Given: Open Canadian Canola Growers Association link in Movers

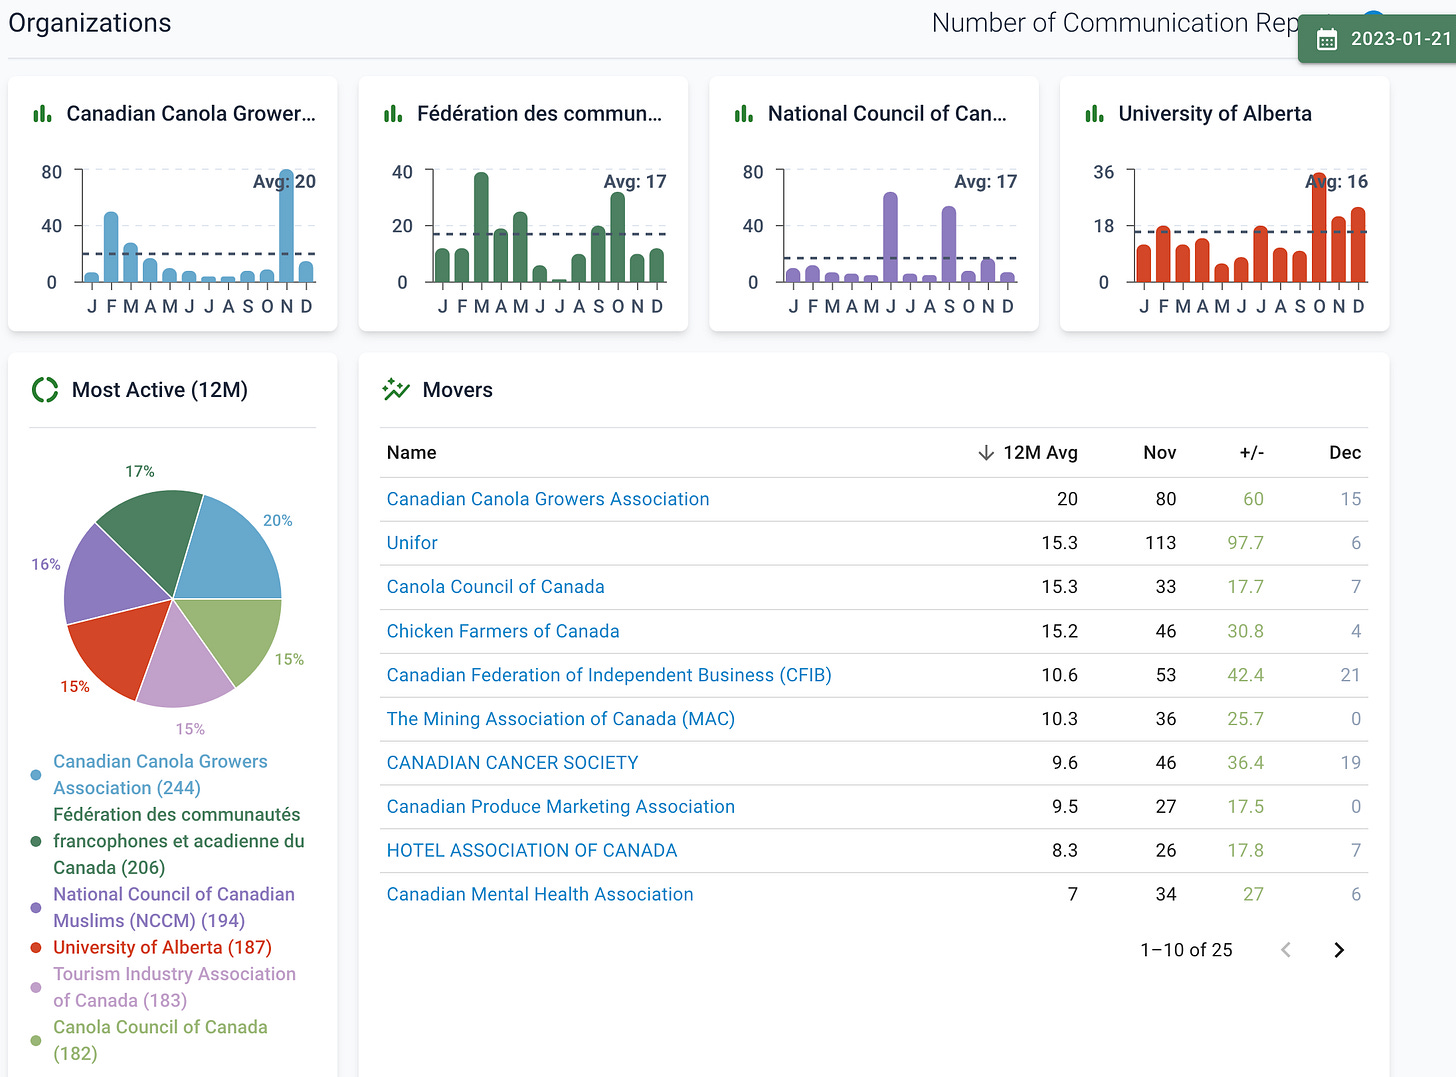Looking at the screenshot, I should pyautogui.click(x=548, y=499).
